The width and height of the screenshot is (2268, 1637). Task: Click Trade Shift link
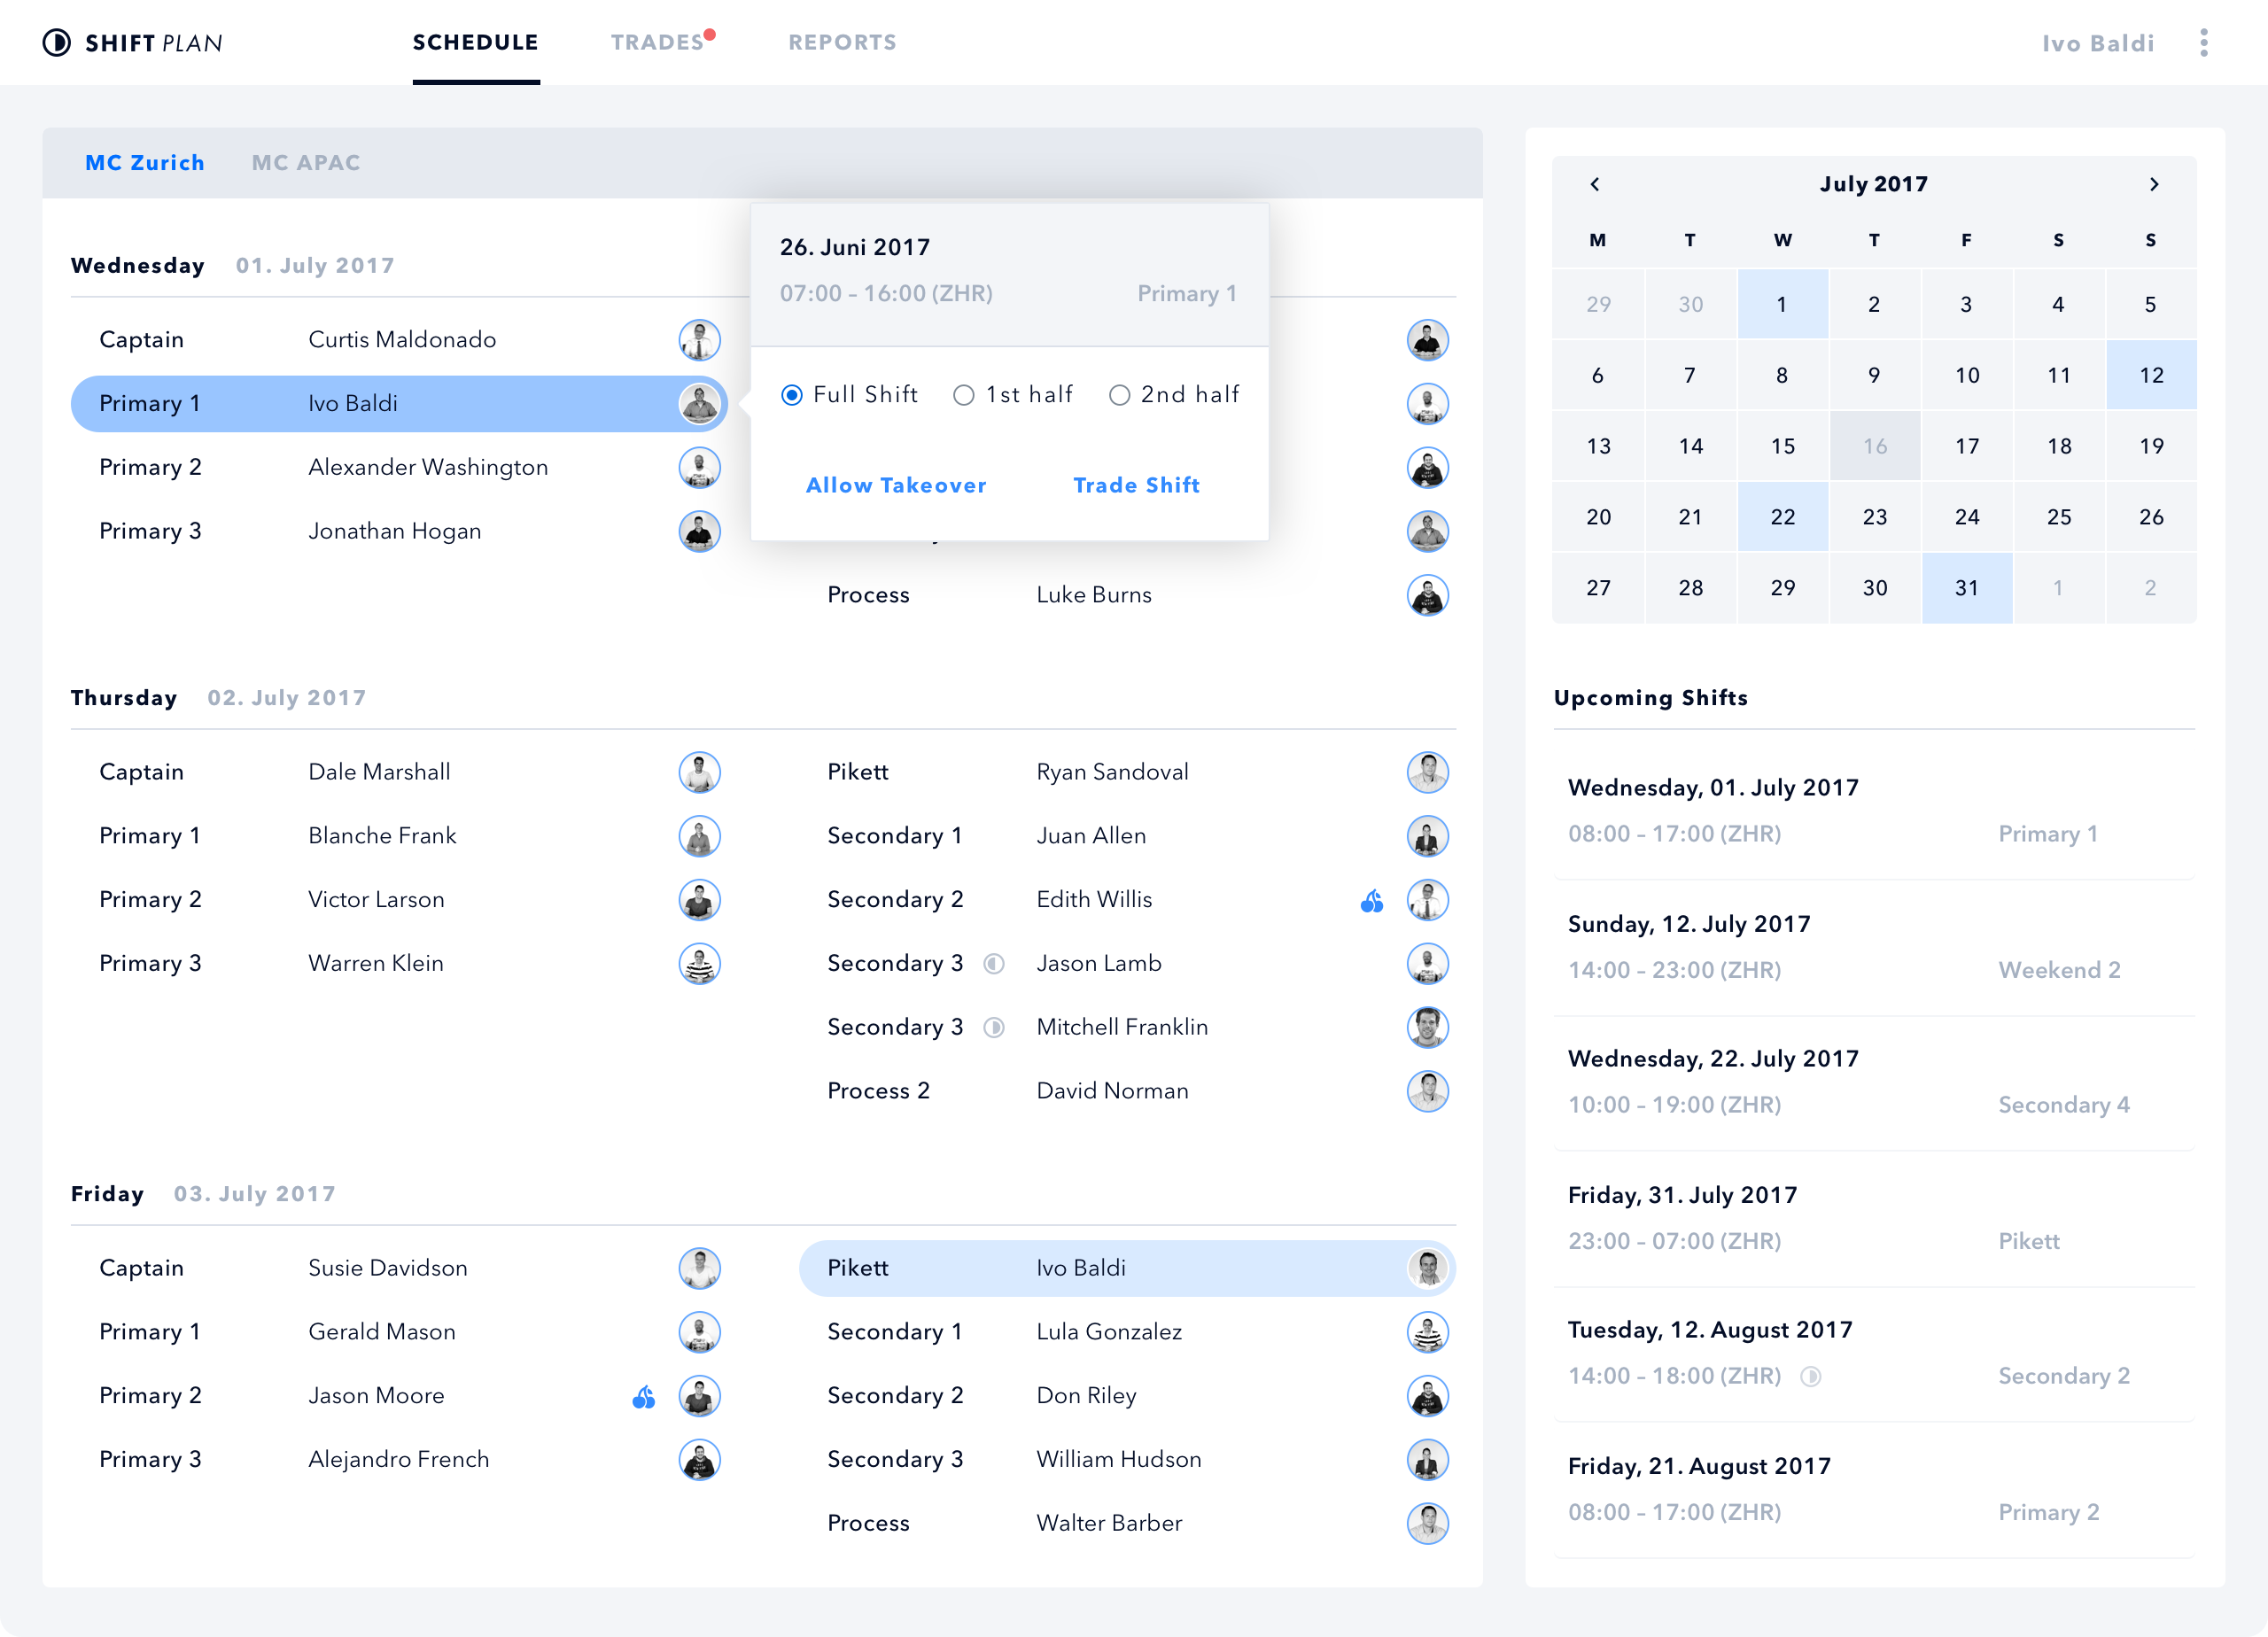click(1136, 485)
